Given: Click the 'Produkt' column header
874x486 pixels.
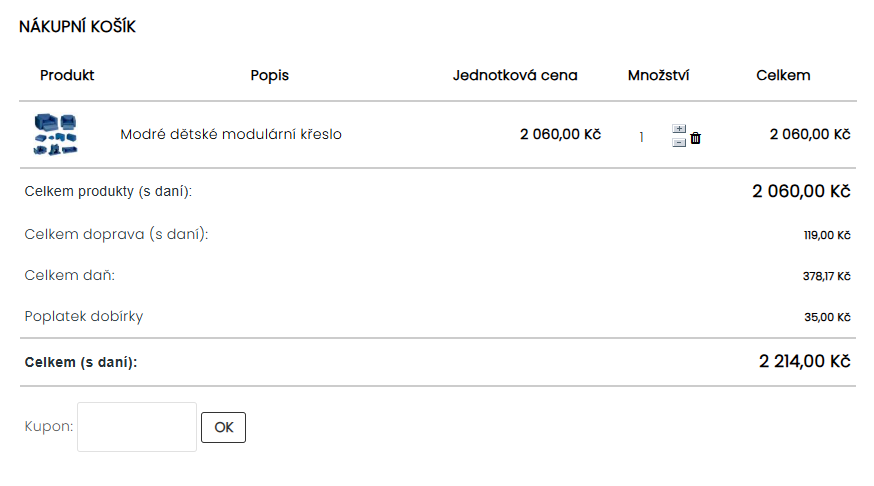Looking at the screenshot, I should [67, 75].
